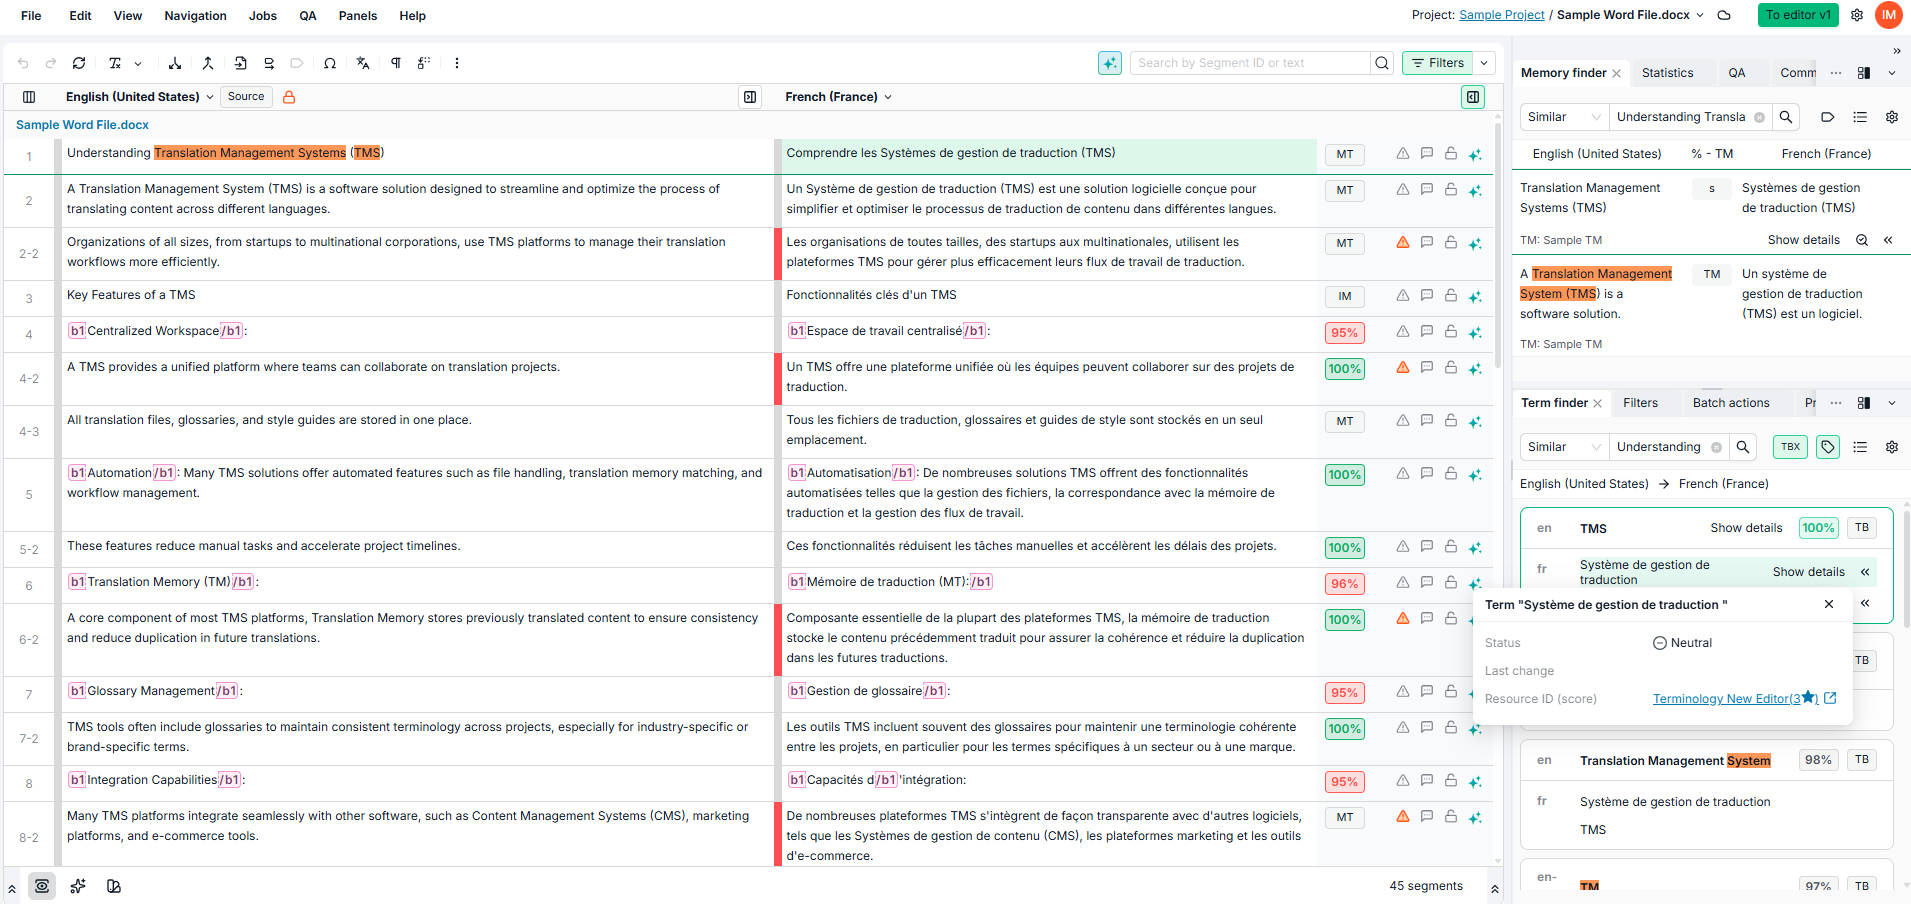Click the green Filters button
This screenshot has width=1911, height=904.
pyautogui.click(x=1438, y=63)
